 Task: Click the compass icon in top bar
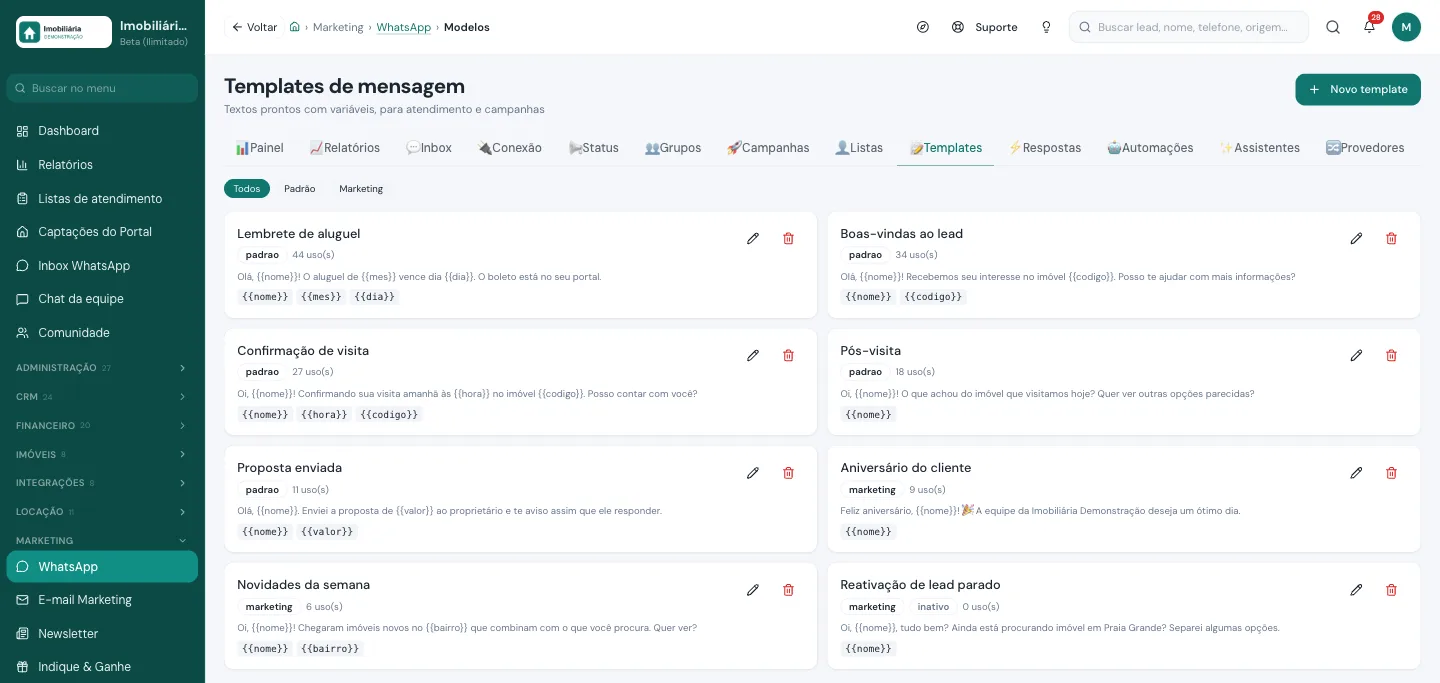coord(923,27)
